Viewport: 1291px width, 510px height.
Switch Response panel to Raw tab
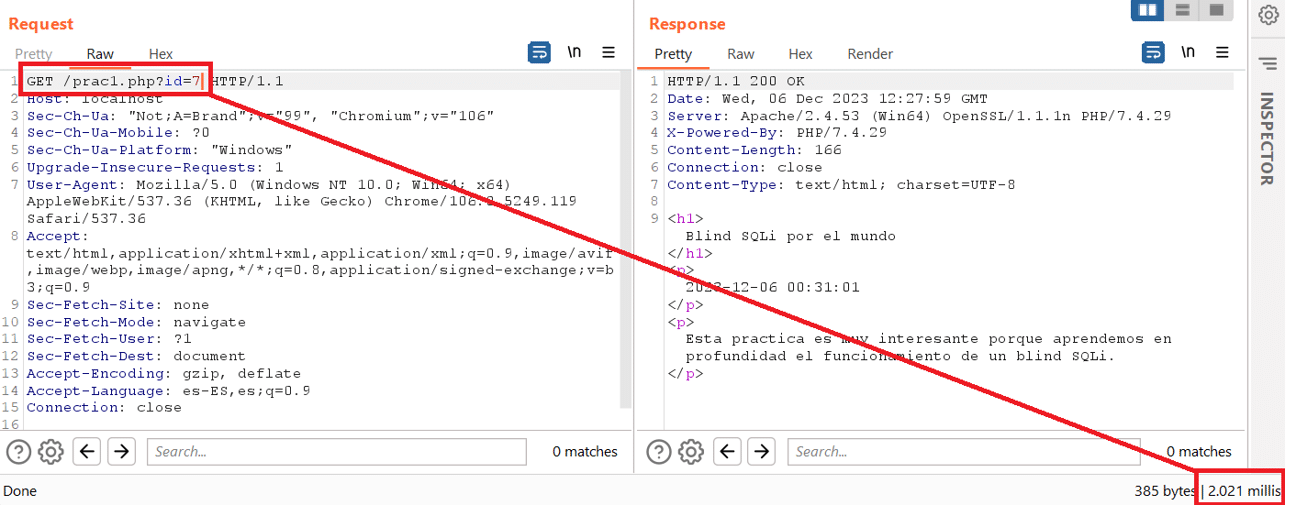click(741, 54)
